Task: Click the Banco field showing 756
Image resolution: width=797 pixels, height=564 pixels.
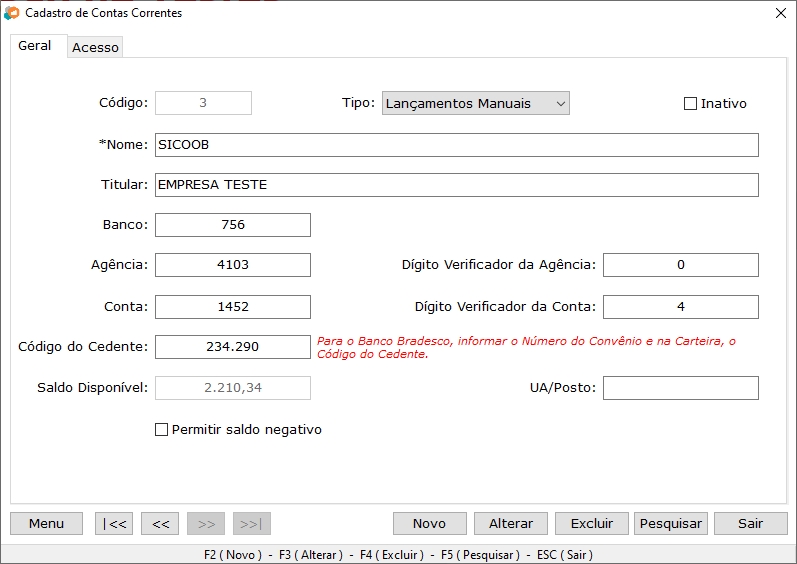Action: 233,225
